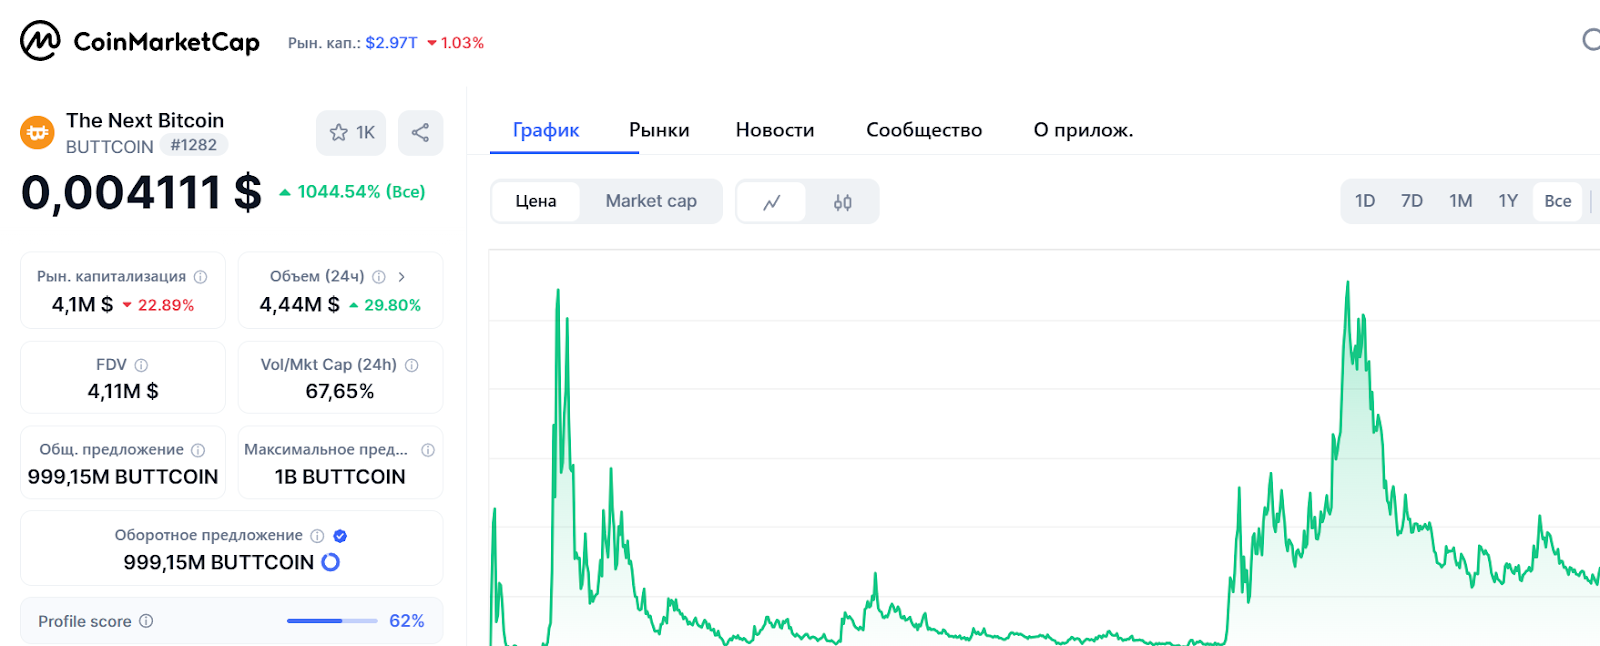Click The Next Bitcoin coin name

pos(145,121)
